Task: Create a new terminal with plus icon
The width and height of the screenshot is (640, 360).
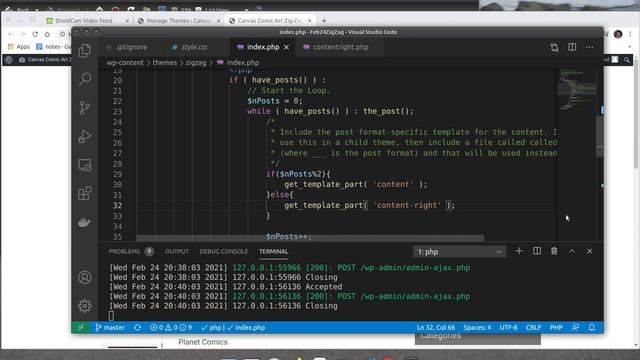Action: (519, 251)
